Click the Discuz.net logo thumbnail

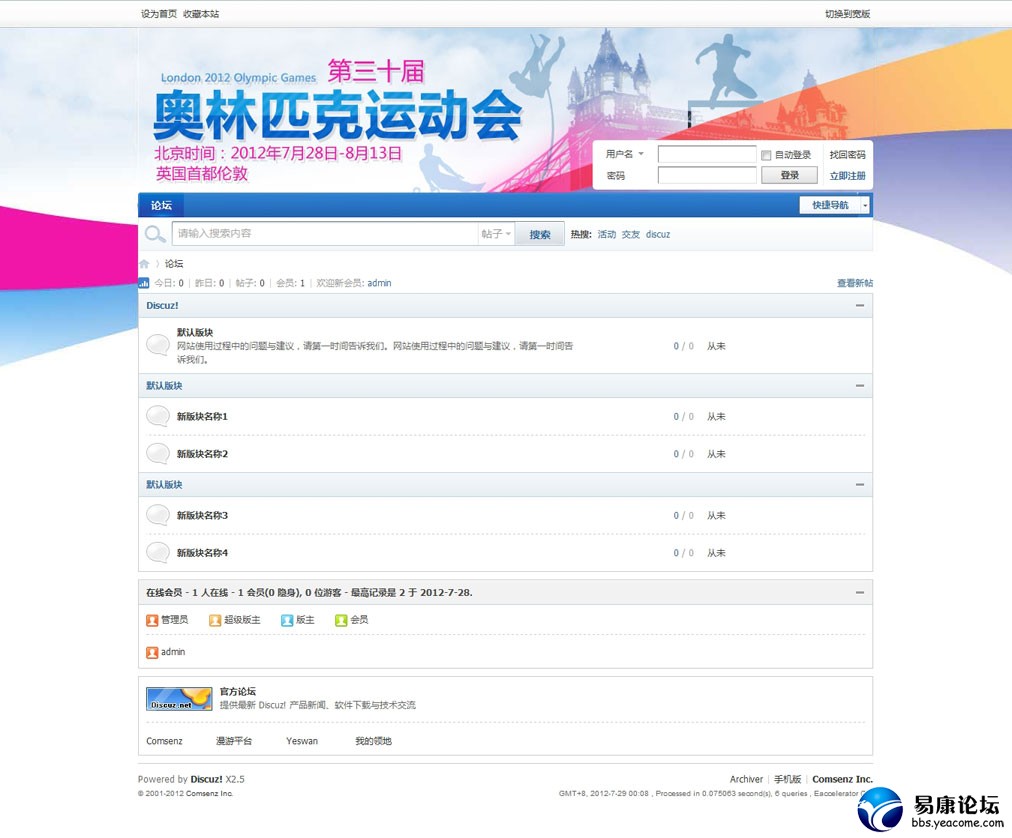tap(179, 699)
